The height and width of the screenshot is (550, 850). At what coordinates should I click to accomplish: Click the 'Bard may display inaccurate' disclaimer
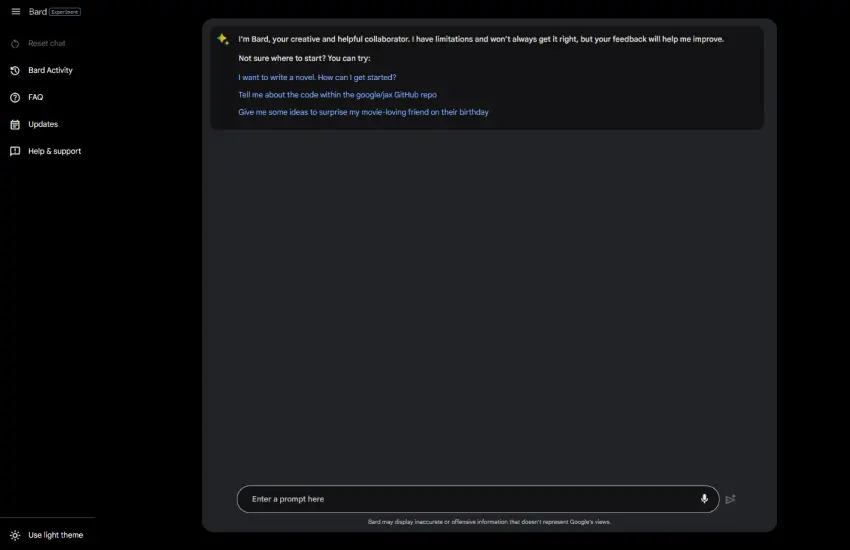489,522
